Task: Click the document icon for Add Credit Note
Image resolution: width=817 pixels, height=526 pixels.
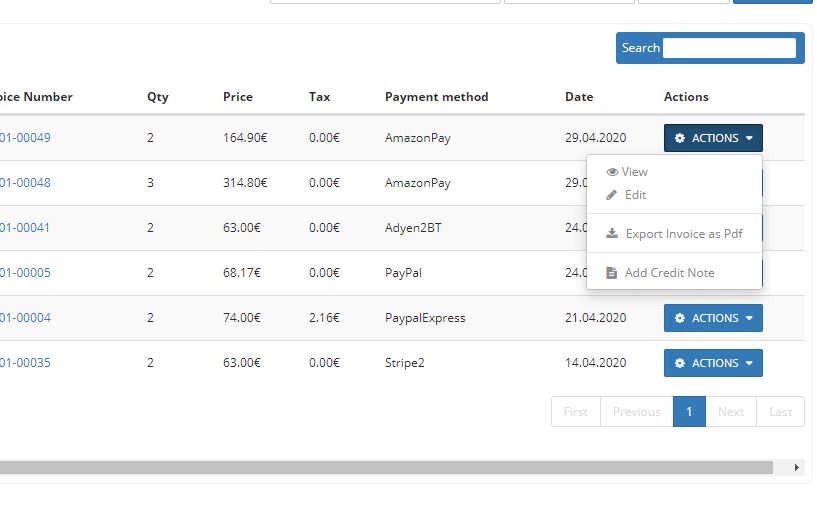Action: pos(612,273)
